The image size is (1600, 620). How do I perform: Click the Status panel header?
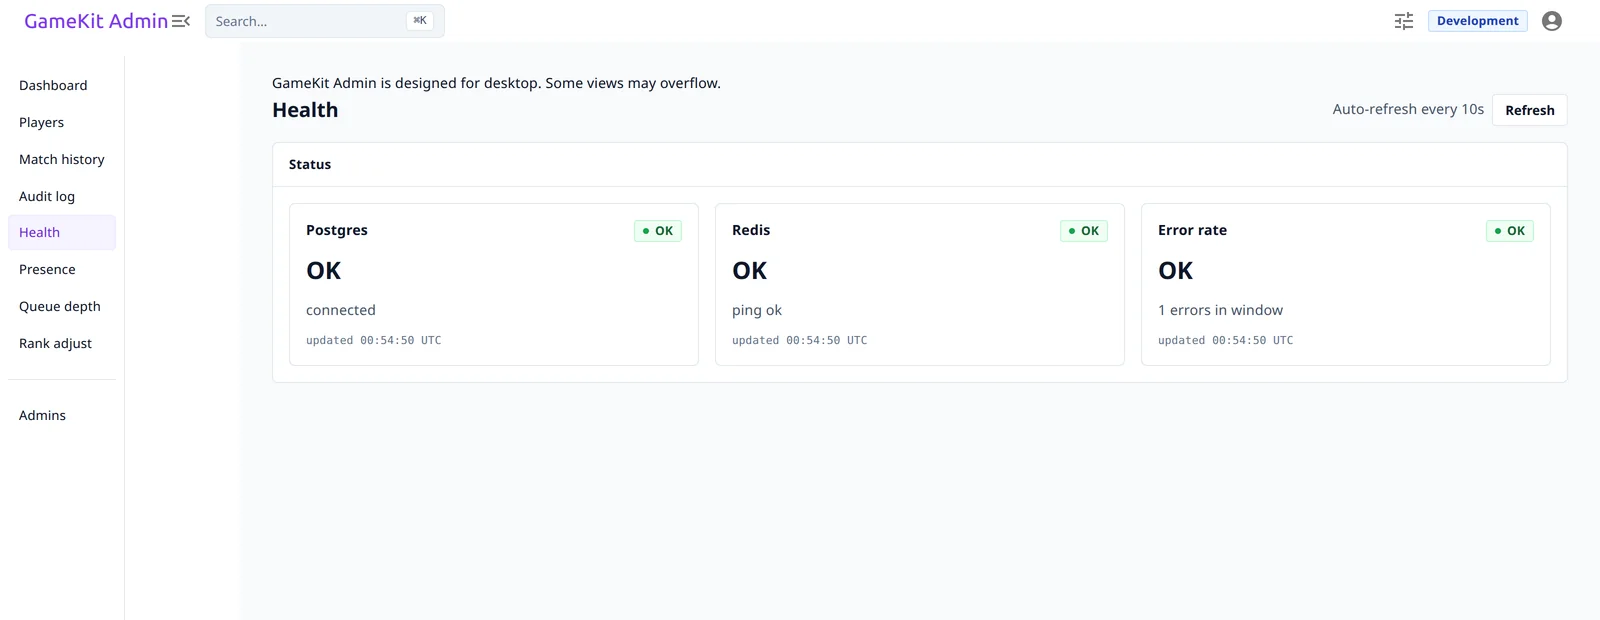point(919,165)
